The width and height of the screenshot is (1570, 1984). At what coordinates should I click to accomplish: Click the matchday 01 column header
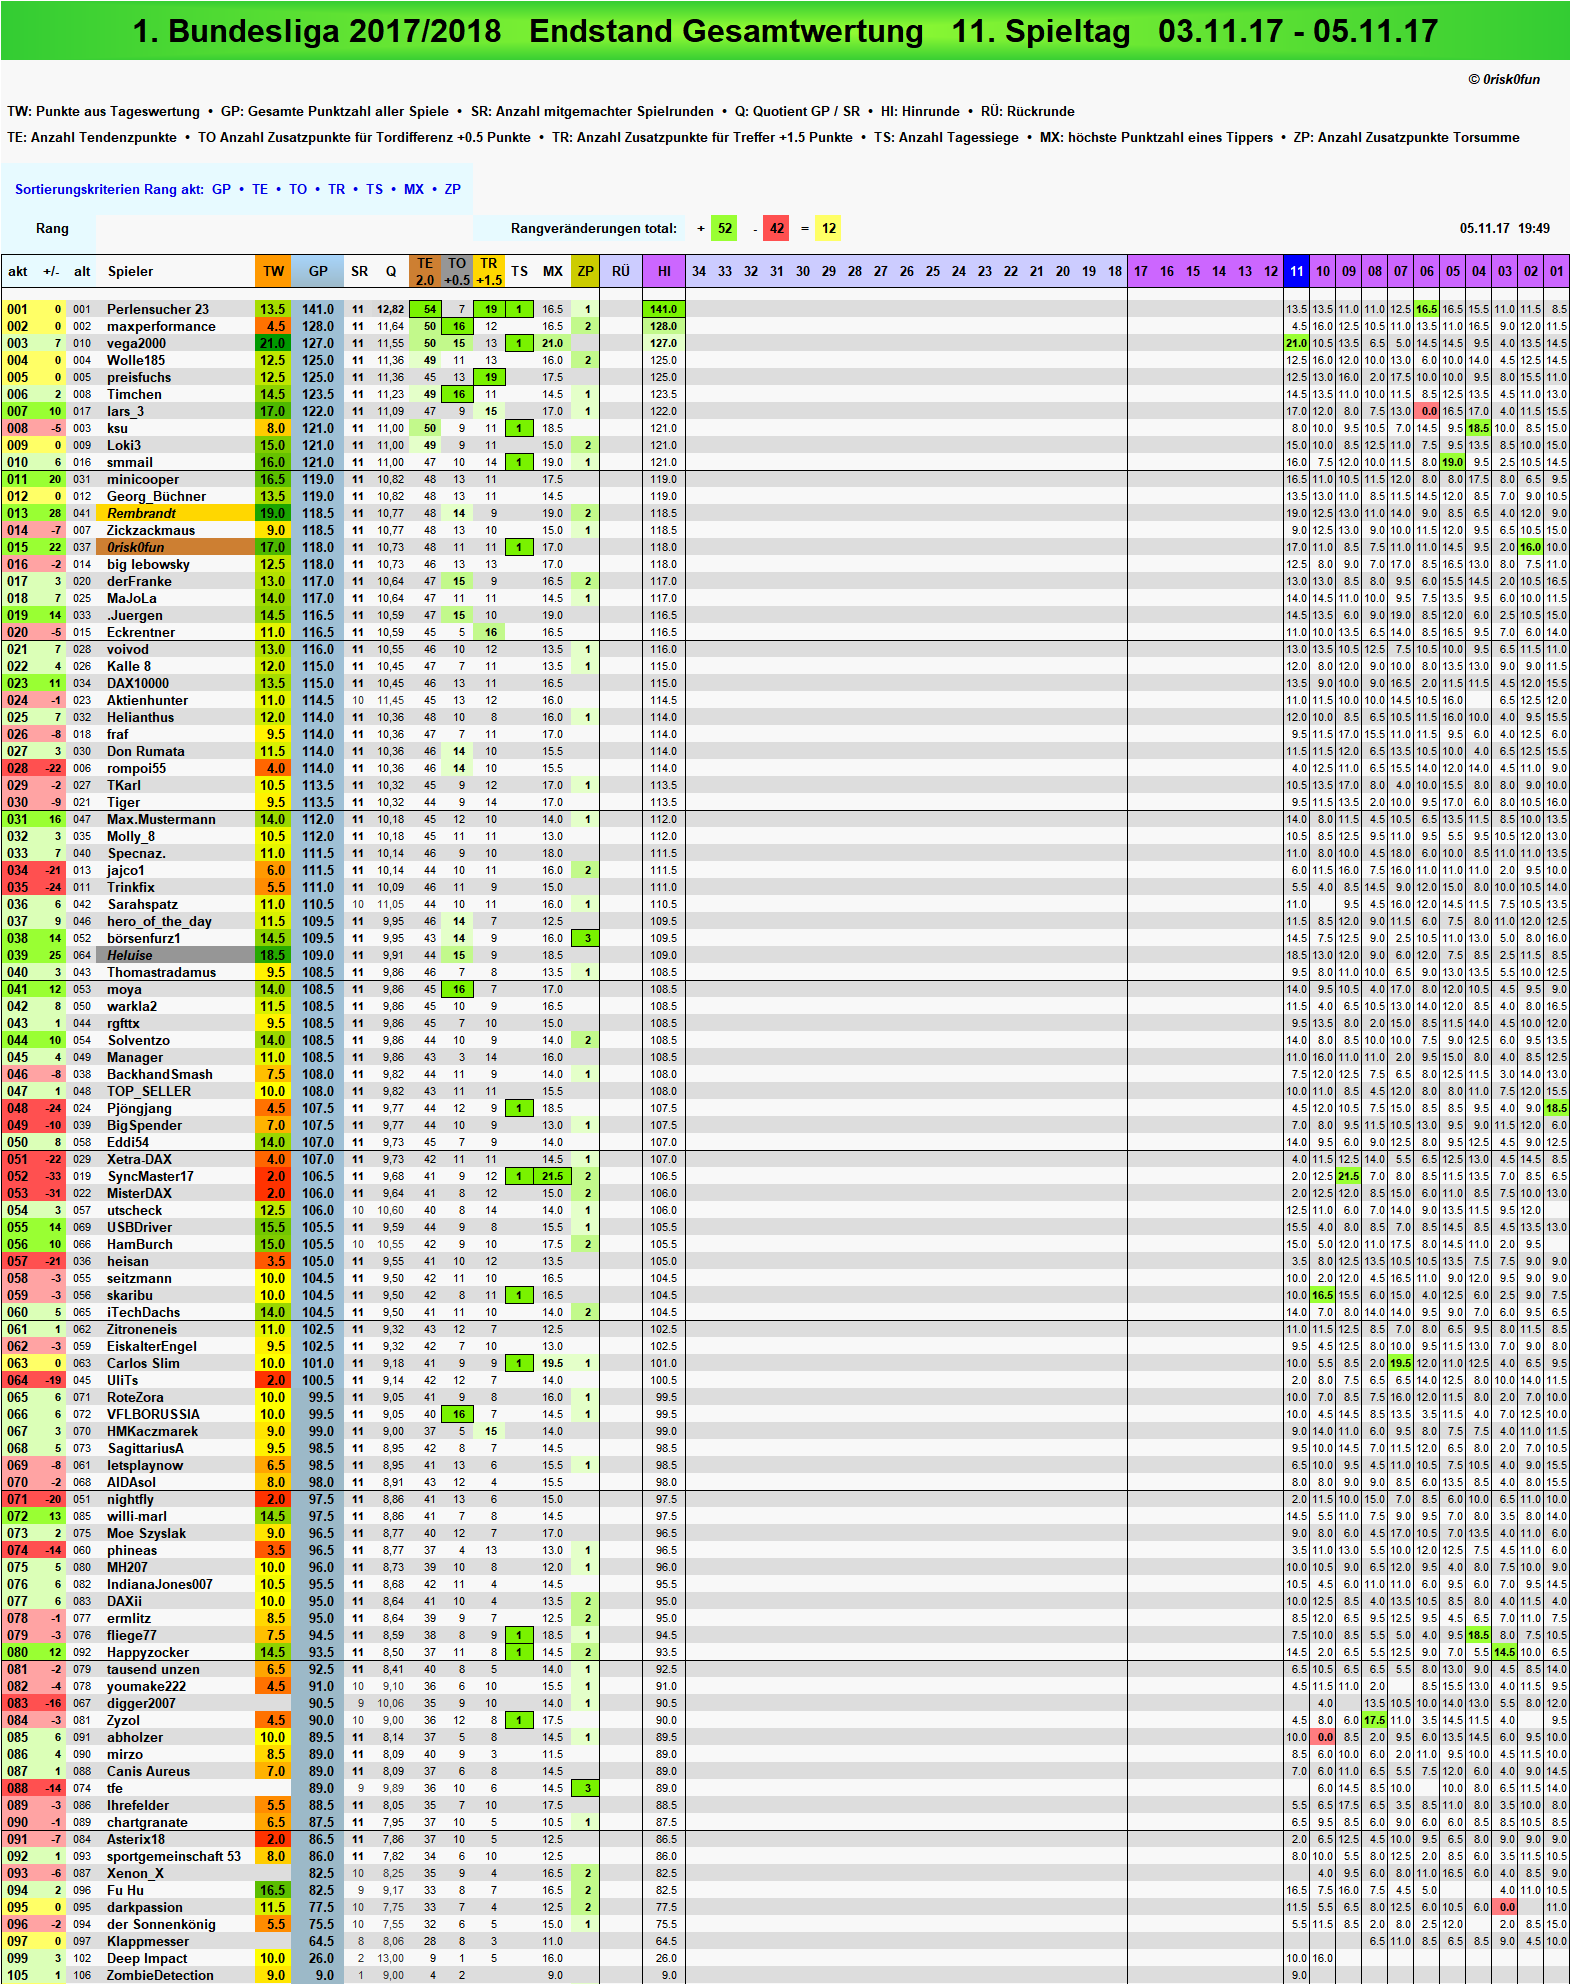click(x=1556, y=271)
